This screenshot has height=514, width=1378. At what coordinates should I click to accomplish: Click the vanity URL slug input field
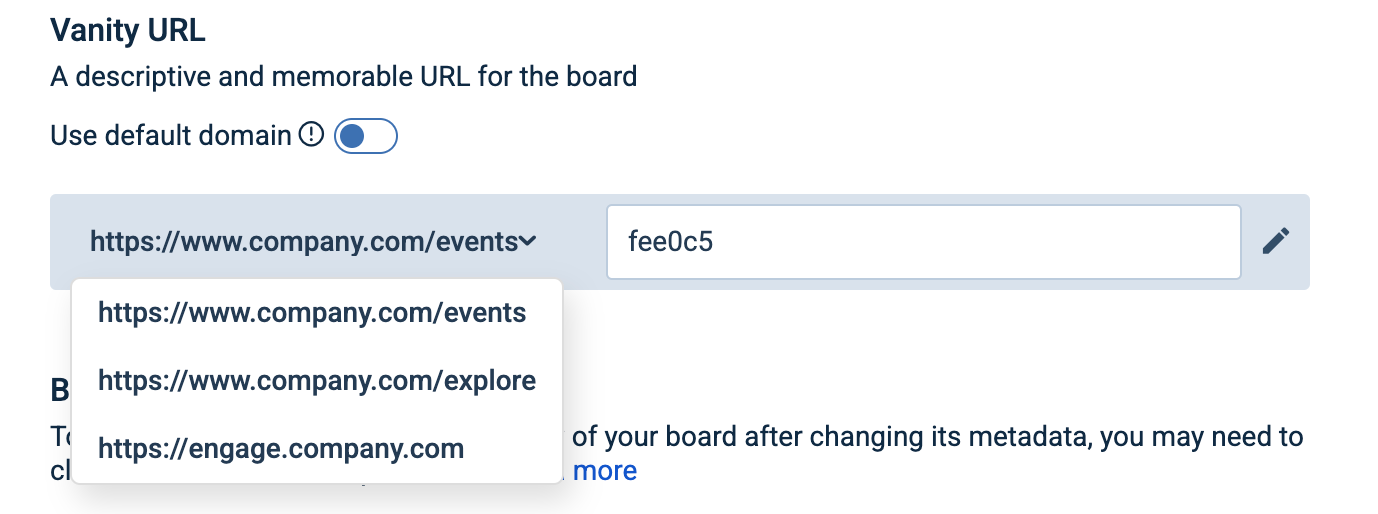point(923,242)
